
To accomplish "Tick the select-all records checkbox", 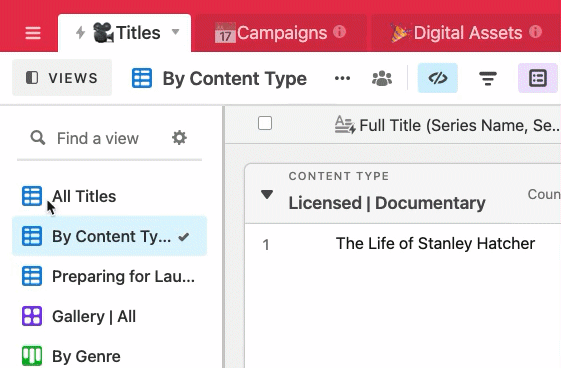I will [265, 123].
